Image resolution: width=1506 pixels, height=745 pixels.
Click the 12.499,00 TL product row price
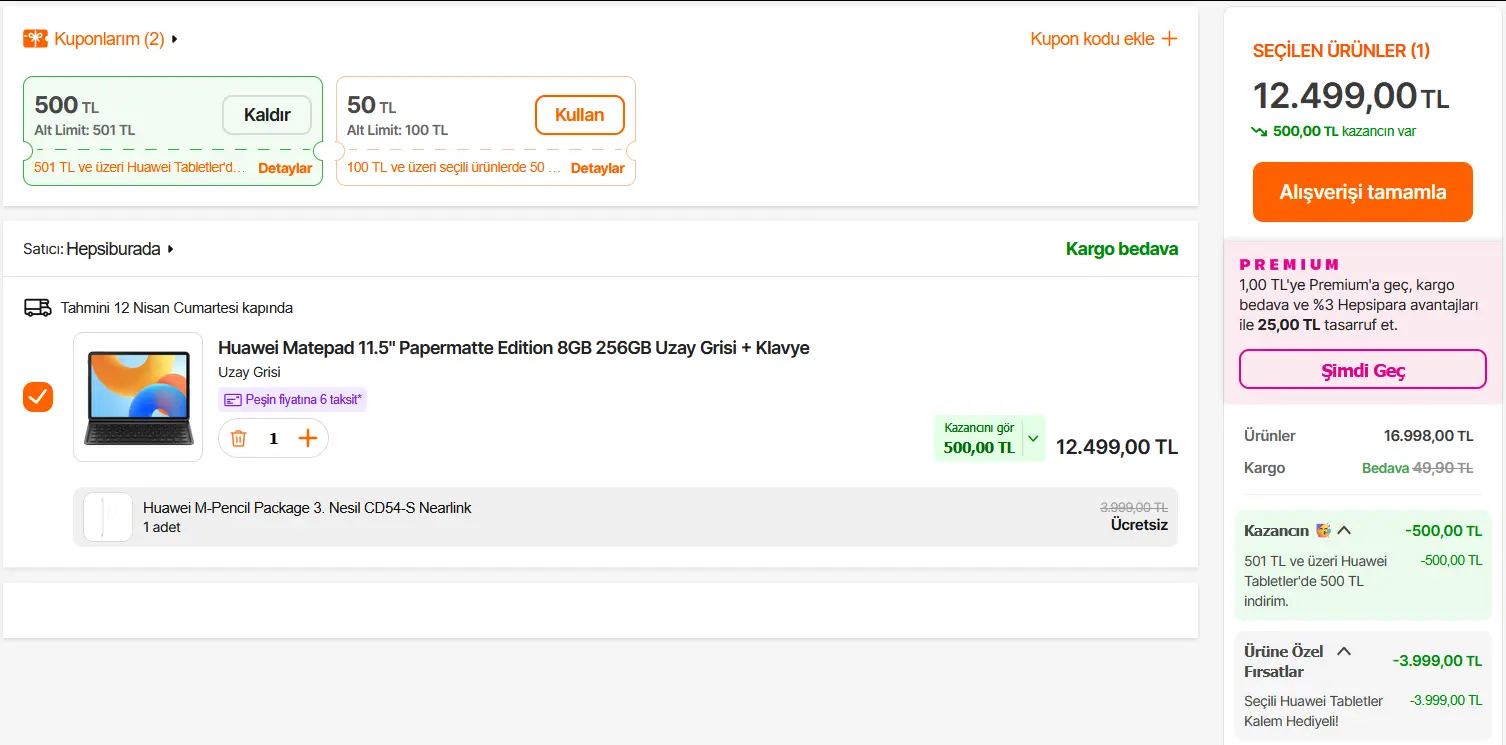coord(1117,447)
